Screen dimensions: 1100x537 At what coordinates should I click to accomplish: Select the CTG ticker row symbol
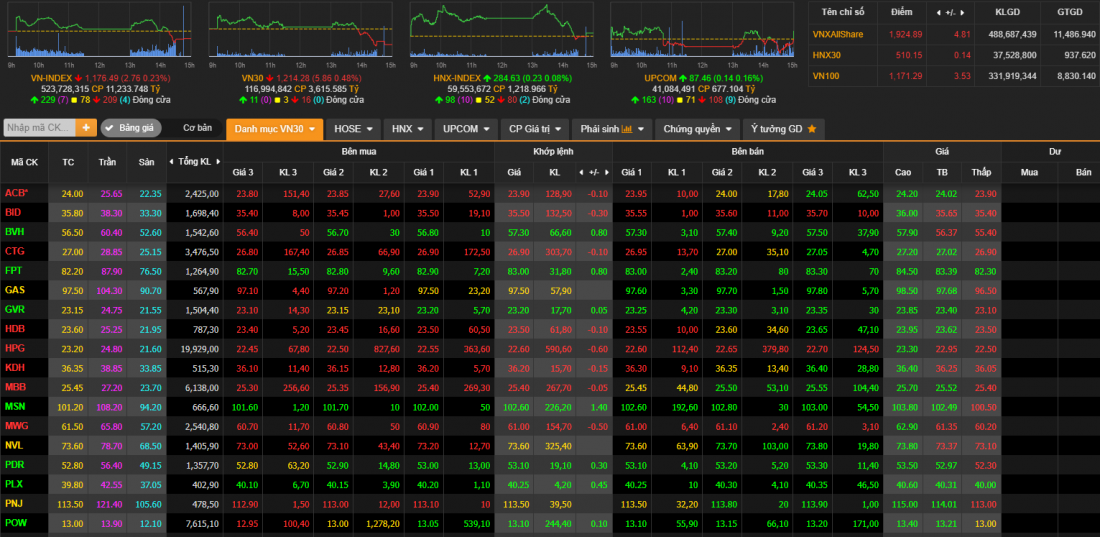pos(14,251)
